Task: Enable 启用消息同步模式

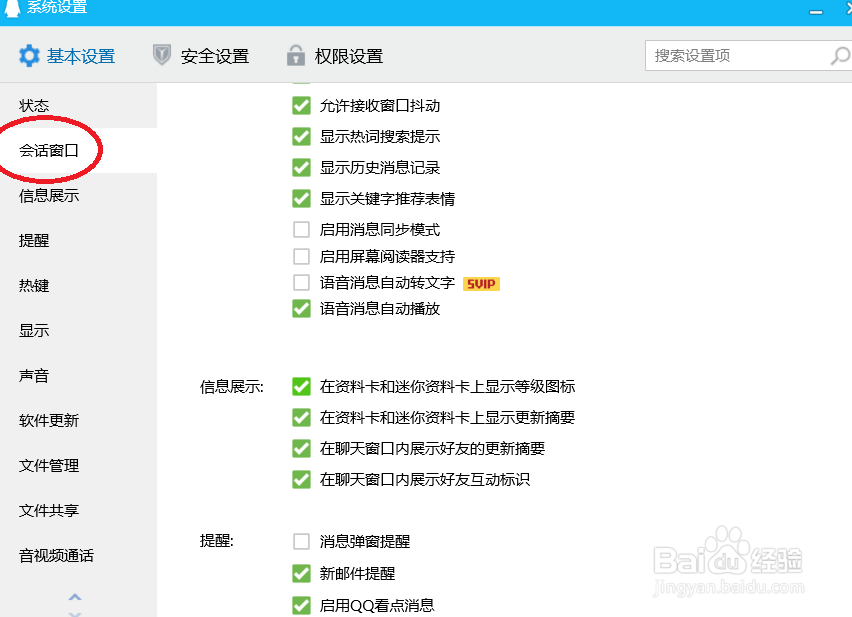Action: coord(301,229)
